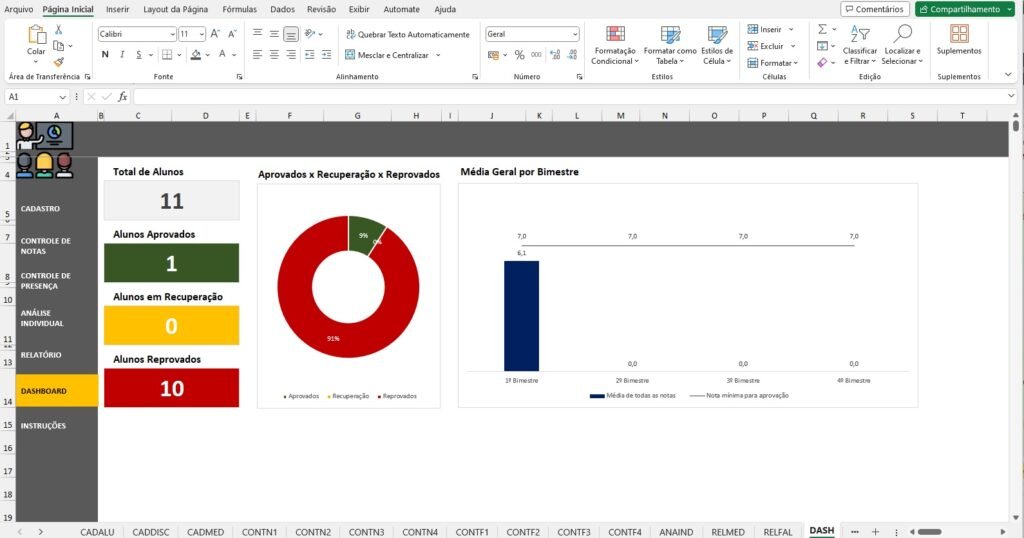Screen dimensions: 1024x538
Task: Click the insert function fx icon
Action: (122, 97)
